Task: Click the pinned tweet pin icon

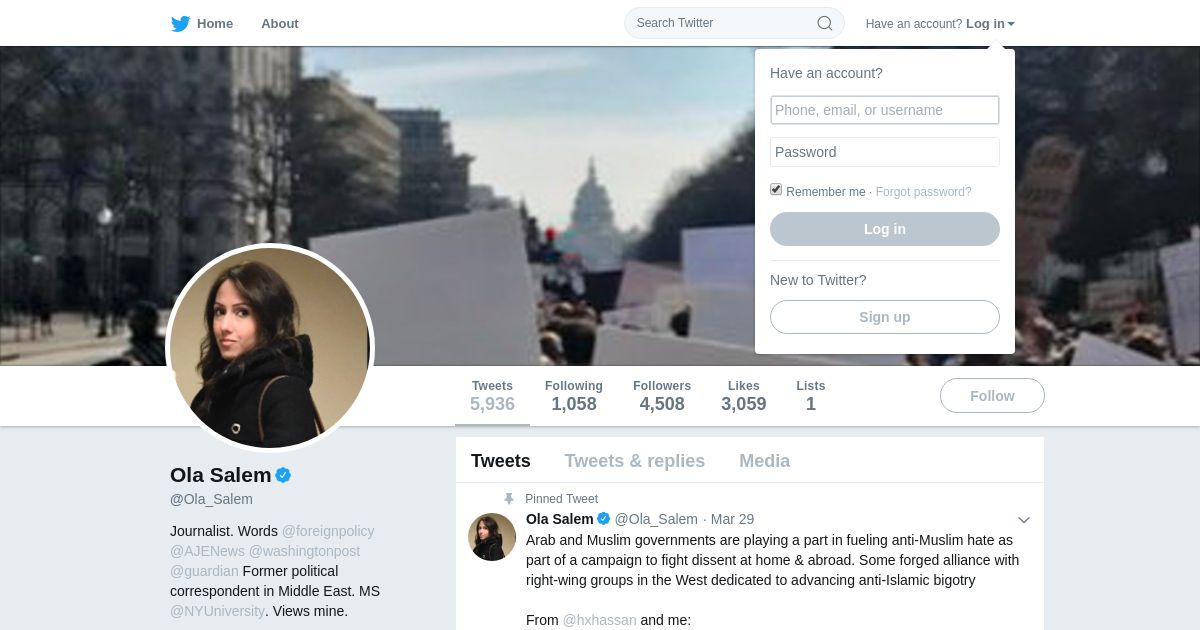Action: (x=508, y=499)
